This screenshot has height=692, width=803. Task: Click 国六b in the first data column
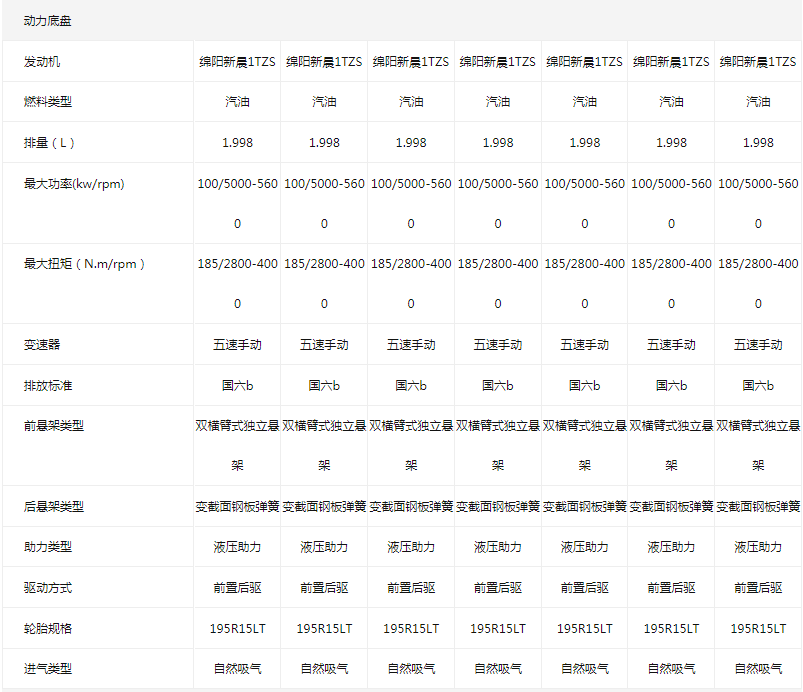pyautogui.click(x=237, y=386)
